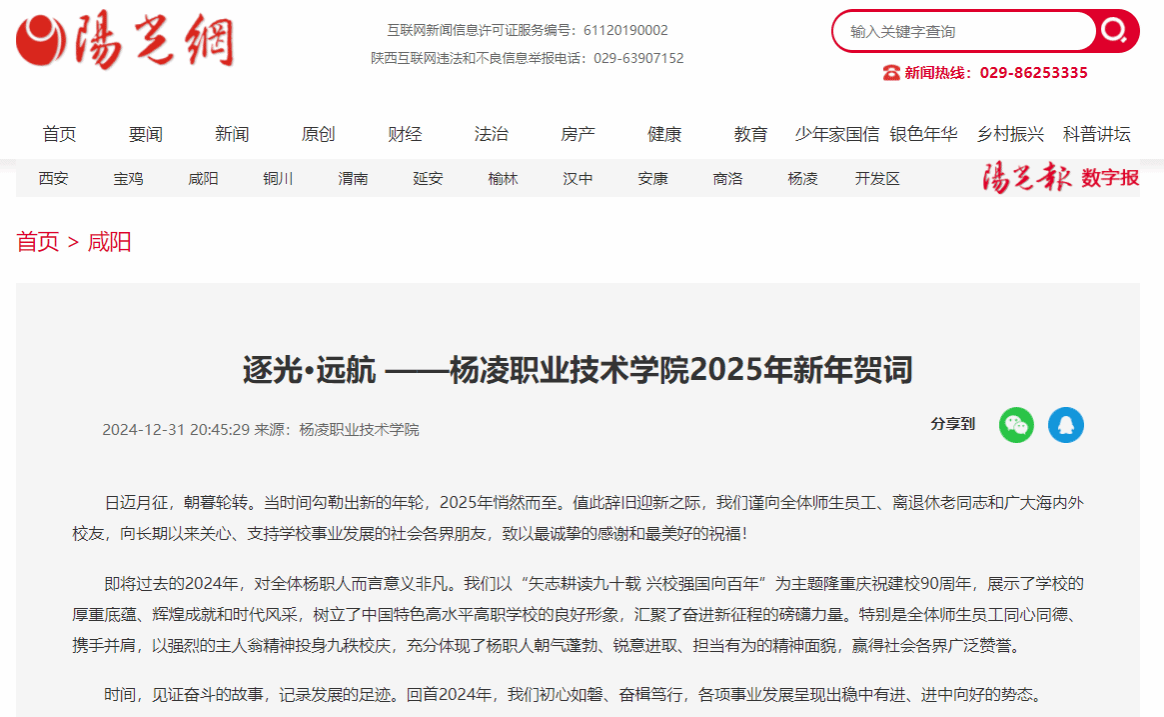Share article via WeChat icon

click(x=1016, y=425)
